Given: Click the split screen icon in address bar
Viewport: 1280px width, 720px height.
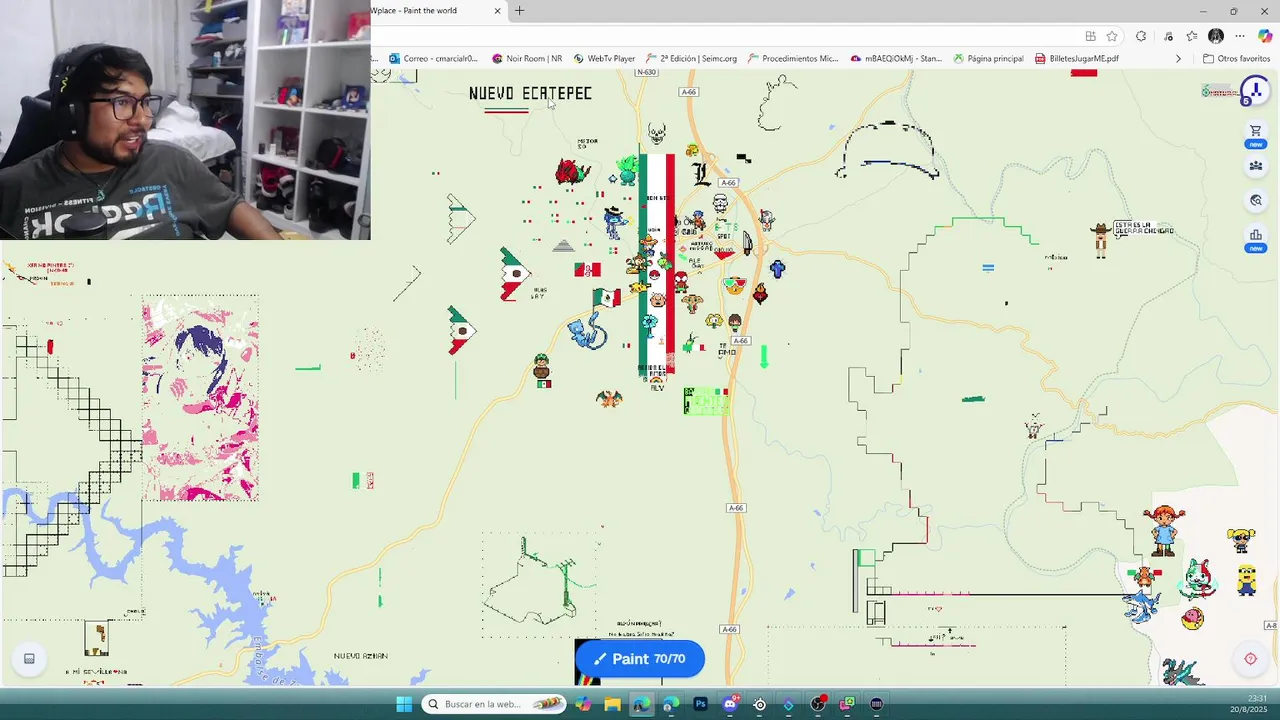Looking at the screenshot, I should [1090, 36].
